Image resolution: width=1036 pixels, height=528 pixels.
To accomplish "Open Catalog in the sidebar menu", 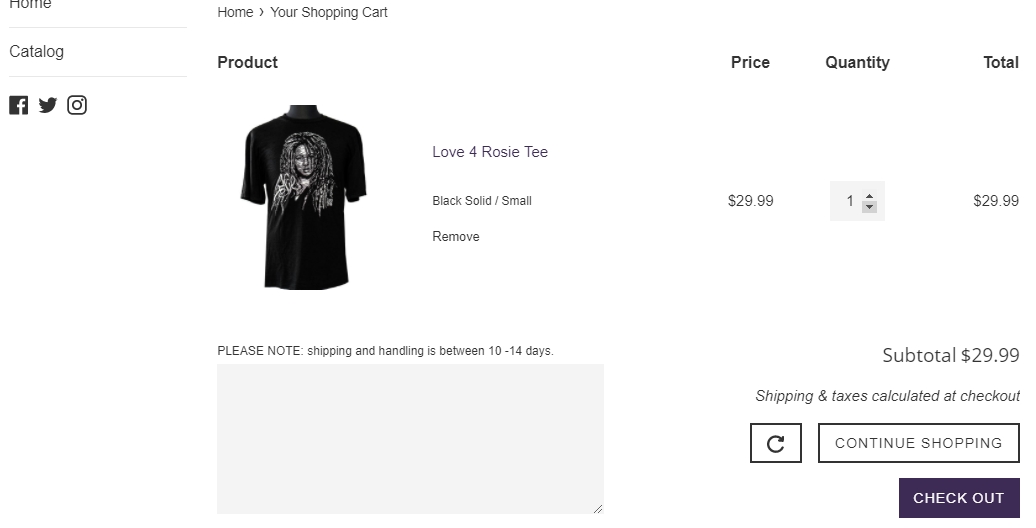I will 37,51.
